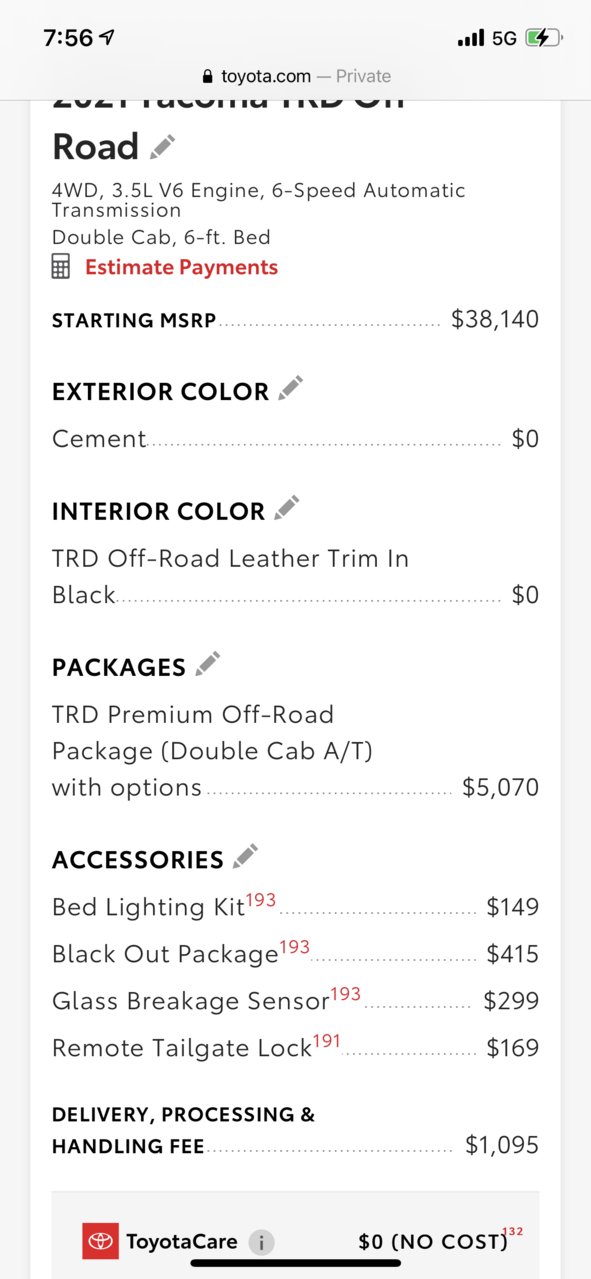Edit the Packages pencil icon
Image resolution: width=591 pixels, height=1279 pixels.
tap(208, 663)
